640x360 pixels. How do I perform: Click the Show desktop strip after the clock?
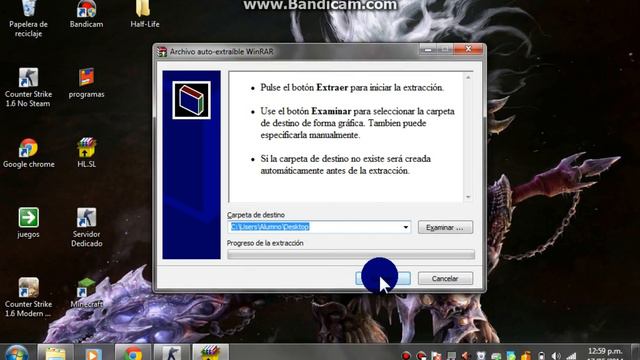[636, 353]
